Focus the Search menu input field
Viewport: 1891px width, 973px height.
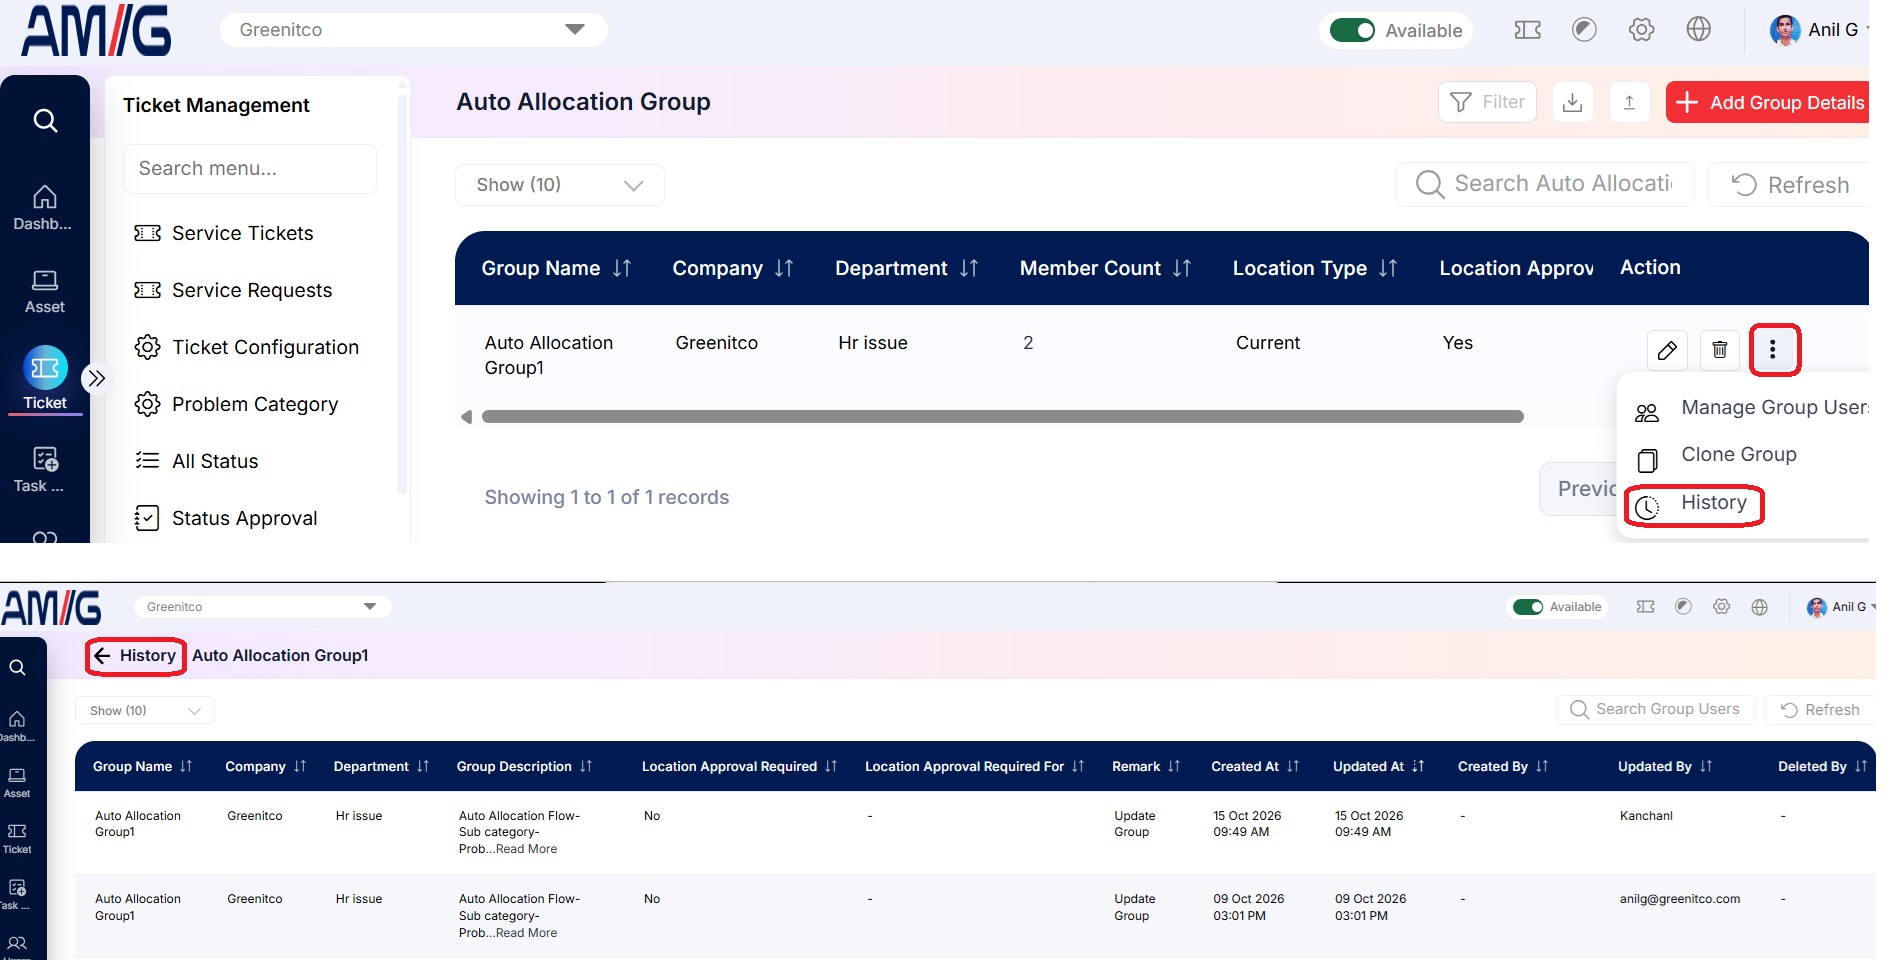[250, 169]
